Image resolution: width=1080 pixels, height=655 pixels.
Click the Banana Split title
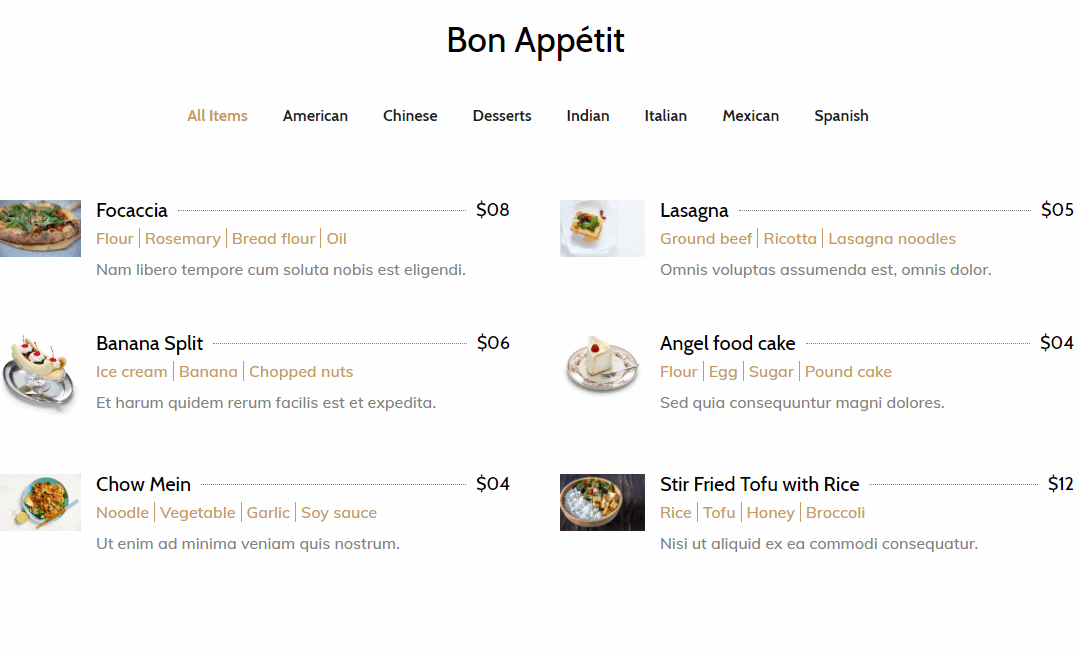point(149,343)
